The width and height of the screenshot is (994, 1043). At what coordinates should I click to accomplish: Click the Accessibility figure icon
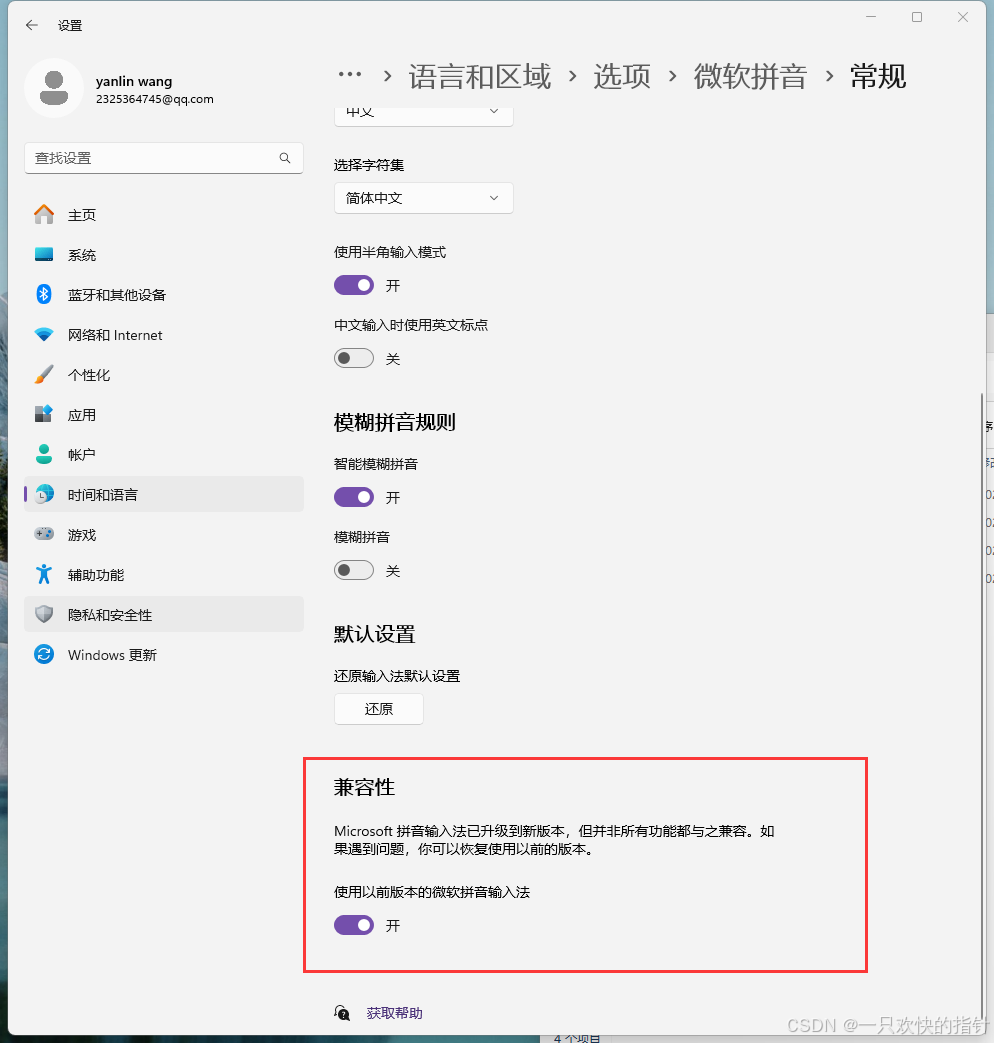pos(44,574)
